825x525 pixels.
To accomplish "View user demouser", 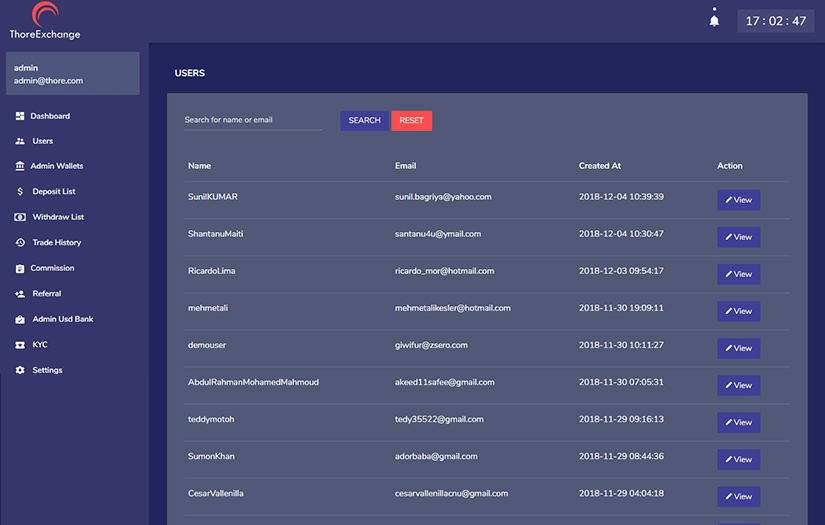I will [x=738, y=348].
